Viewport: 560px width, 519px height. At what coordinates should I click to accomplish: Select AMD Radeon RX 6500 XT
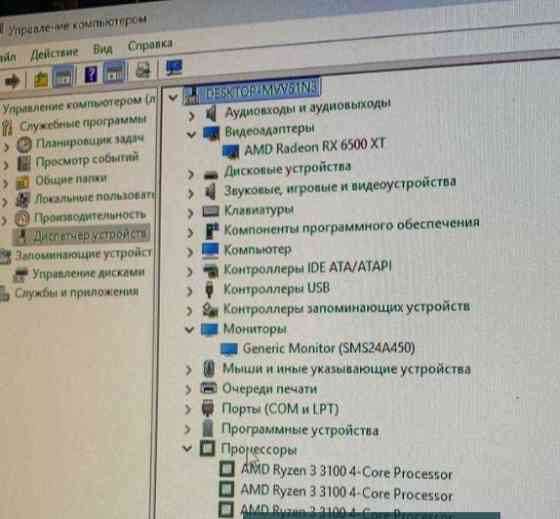(314, 146)
